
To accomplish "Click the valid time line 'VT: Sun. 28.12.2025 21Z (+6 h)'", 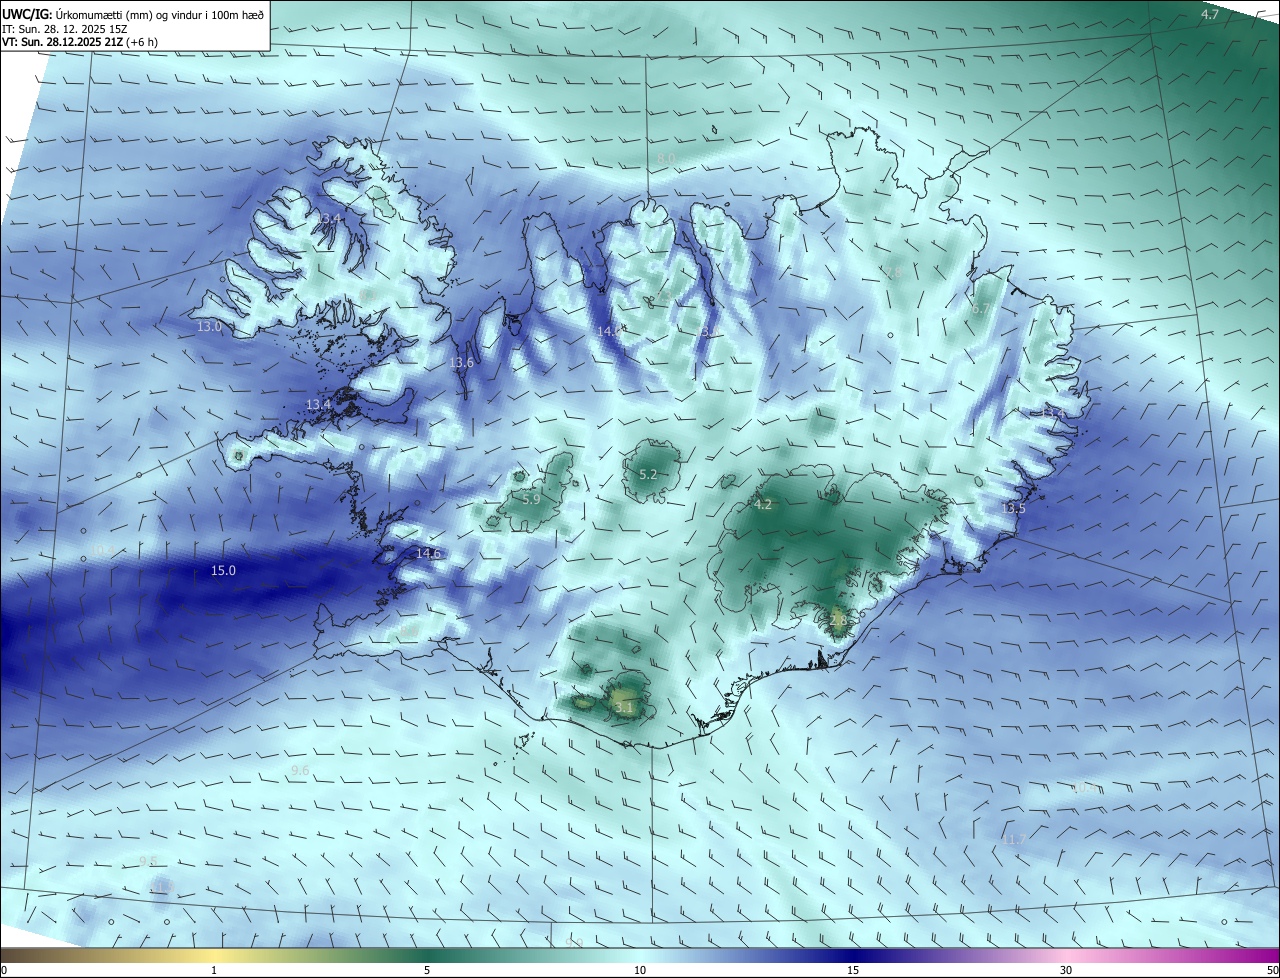I will click(x=79, y=42).
